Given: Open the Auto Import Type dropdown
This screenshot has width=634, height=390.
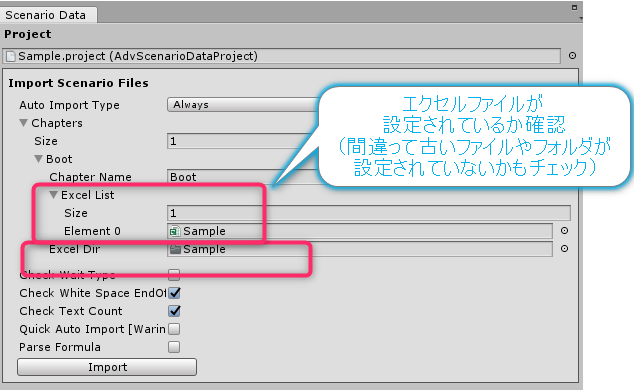Looking at the screenshot, I should [x=243, y=105].
